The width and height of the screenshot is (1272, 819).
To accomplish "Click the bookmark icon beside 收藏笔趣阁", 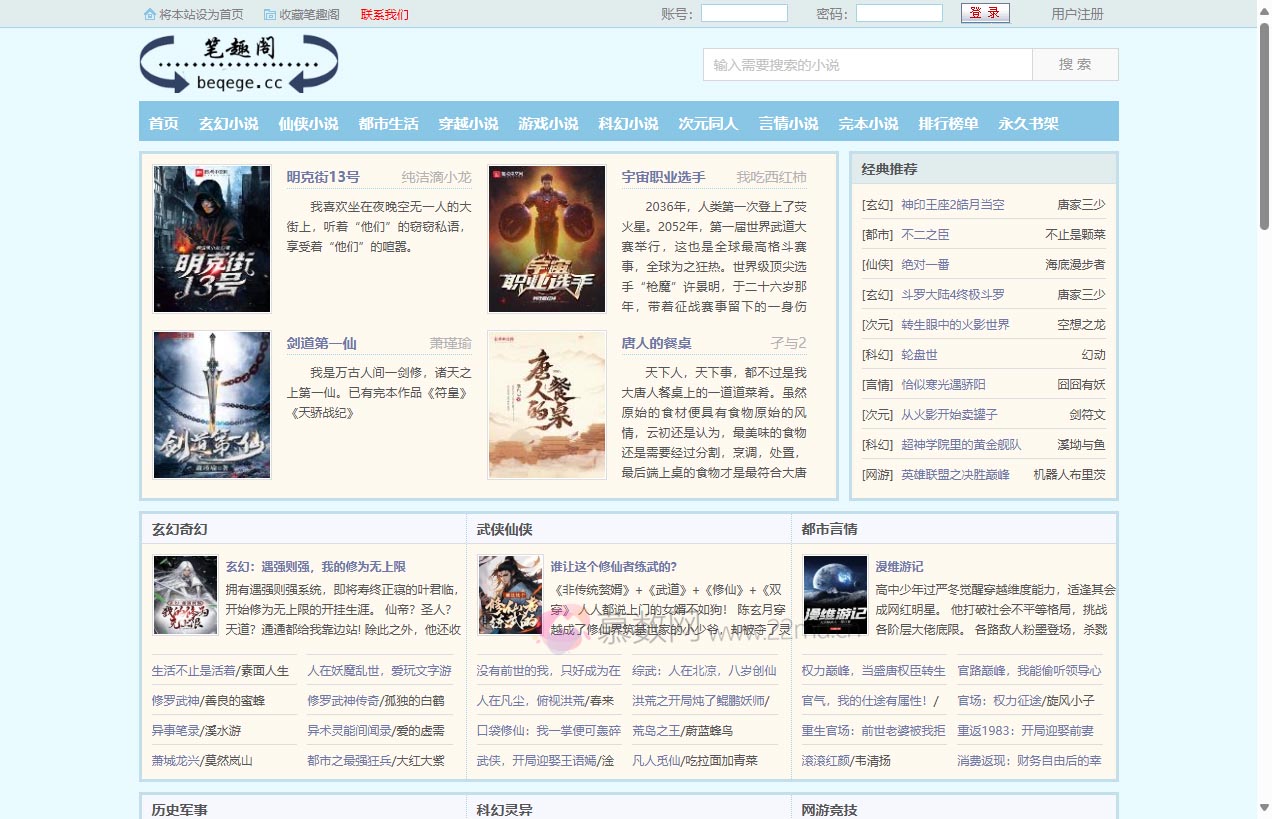I will [x=270, y=14].
